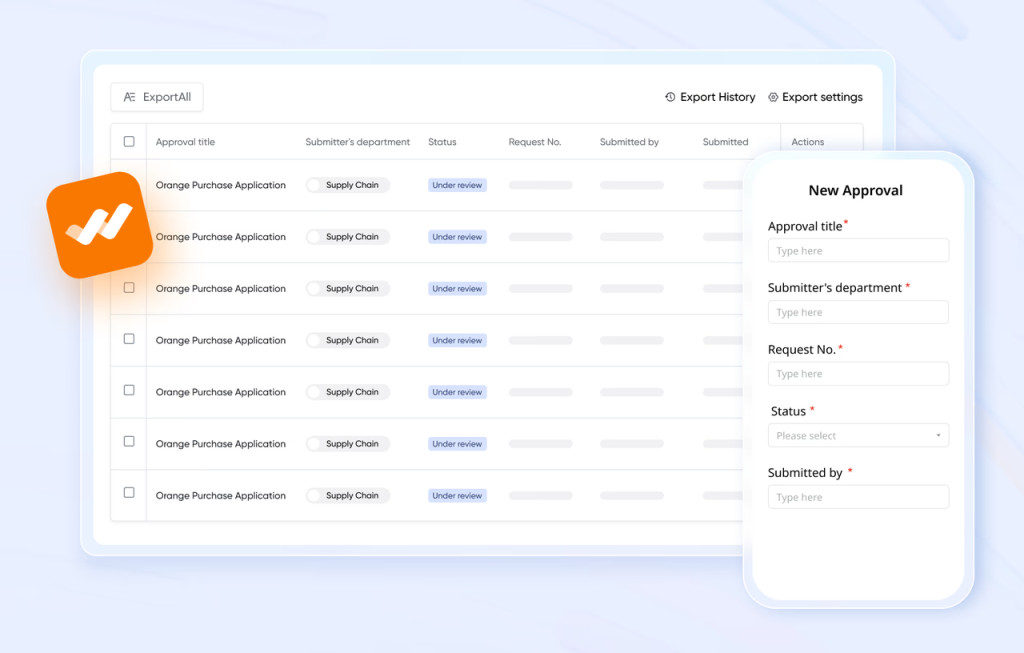Open Export settings link text

(822, 97)
